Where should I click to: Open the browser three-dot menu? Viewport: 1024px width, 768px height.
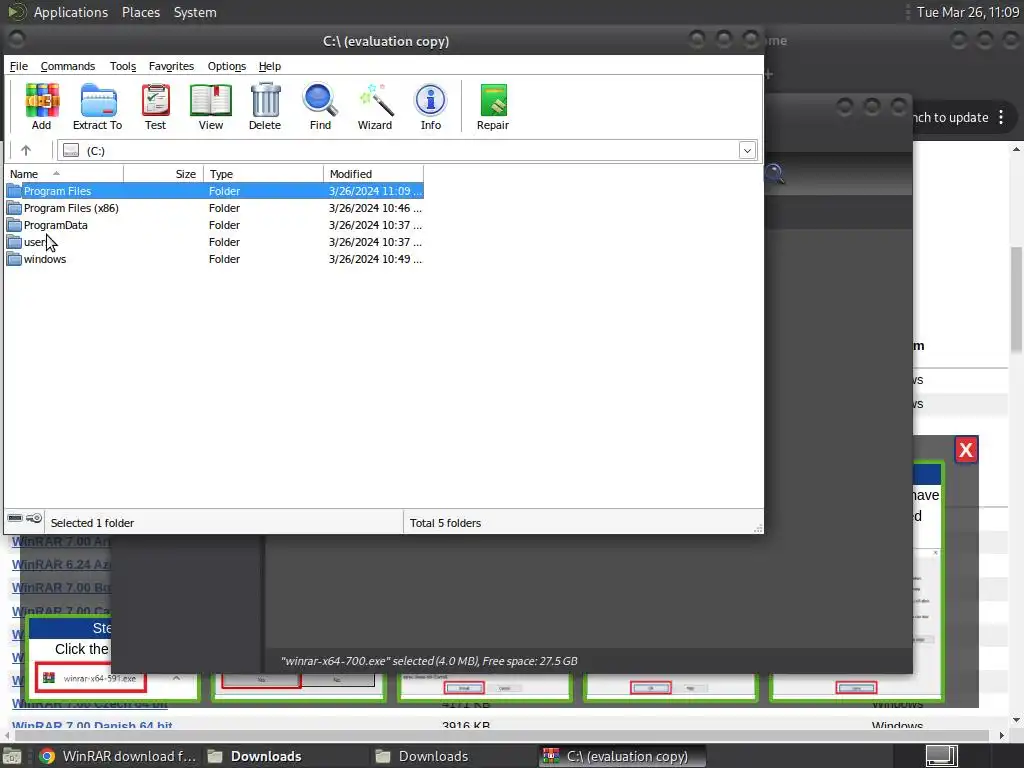1001,118
